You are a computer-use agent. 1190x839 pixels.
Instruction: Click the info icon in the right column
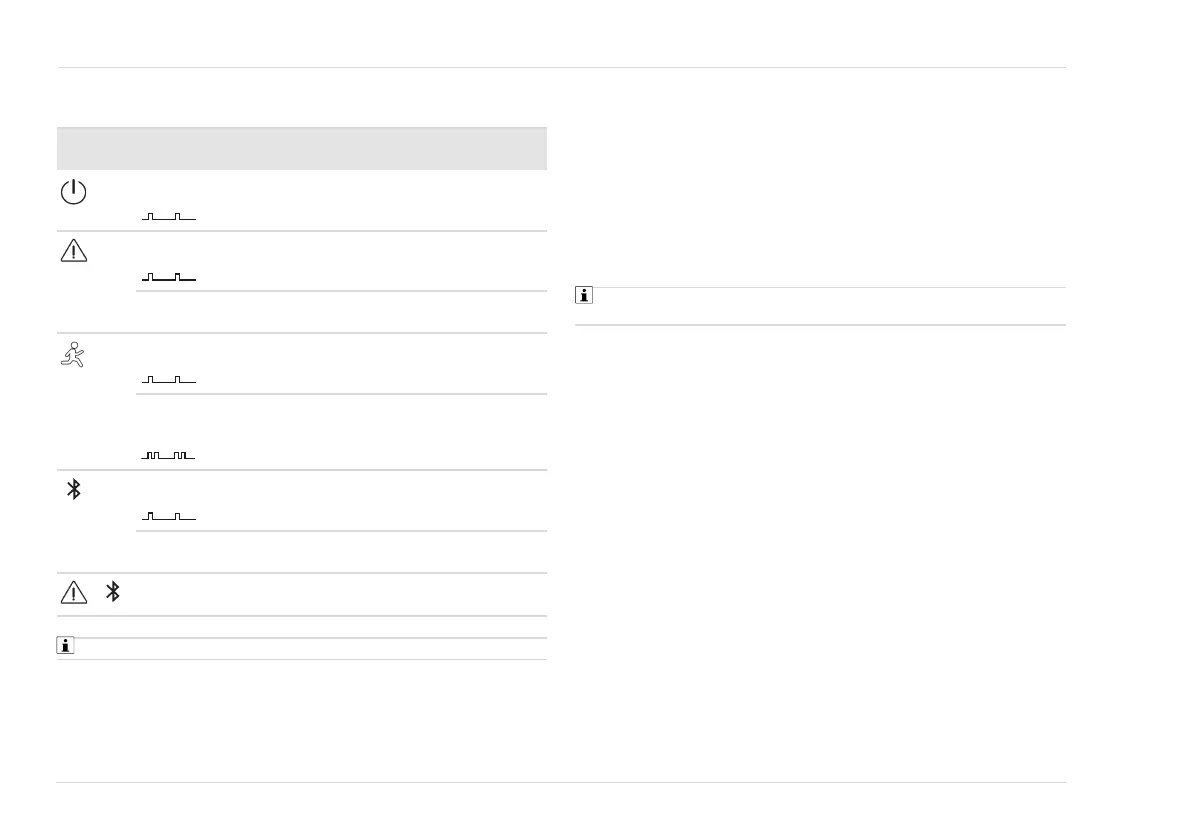tap(584, 296)
